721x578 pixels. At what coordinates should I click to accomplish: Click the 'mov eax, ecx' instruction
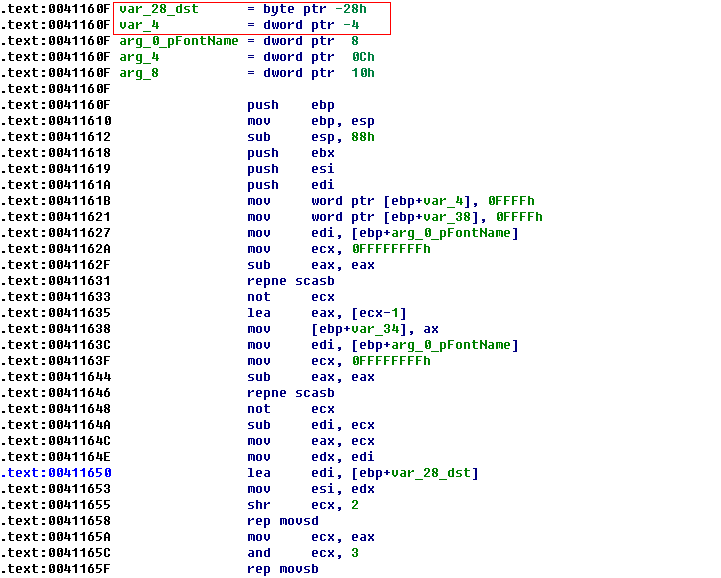tap(311, 441)
